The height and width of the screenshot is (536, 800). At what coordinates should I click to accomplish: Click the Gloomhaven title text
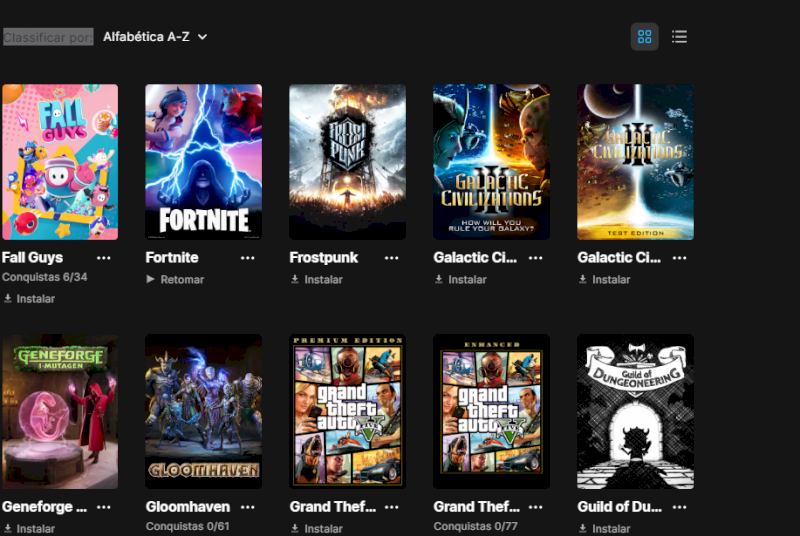click(188, 507)
